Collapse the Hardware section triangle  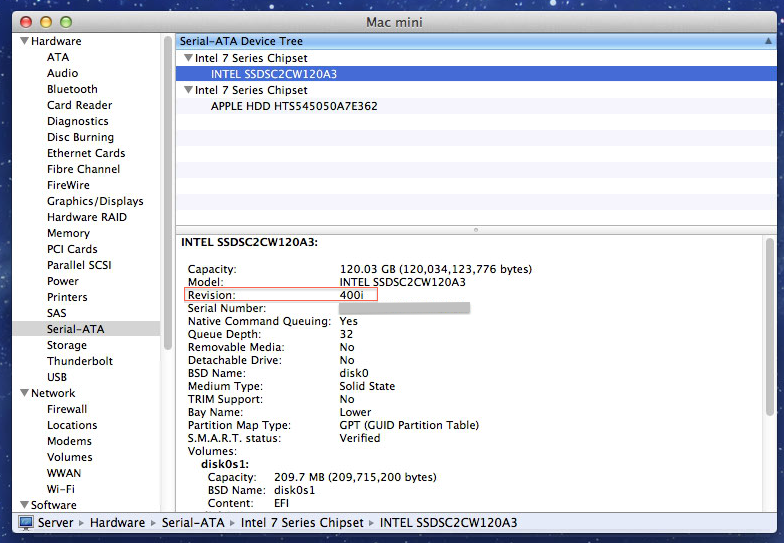[24, 41]
